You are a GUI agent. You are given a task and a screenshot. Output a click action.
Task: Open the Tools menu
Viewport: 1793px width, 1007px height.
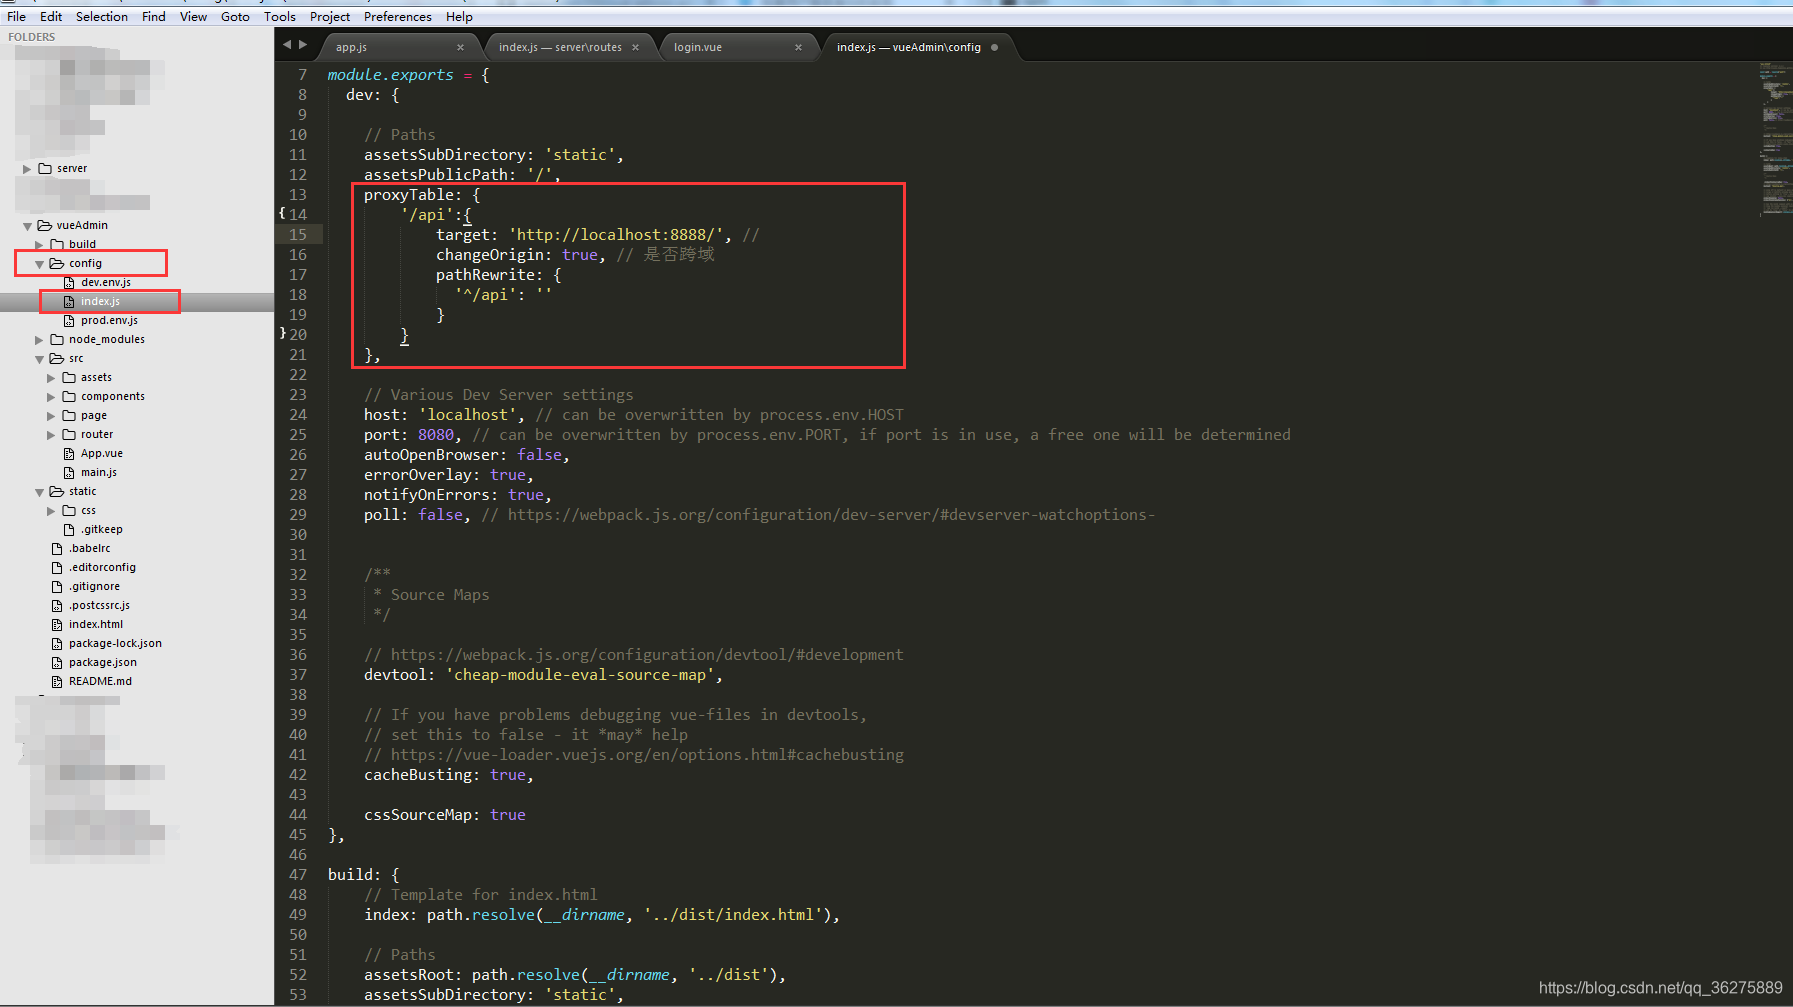coord(280,17)
